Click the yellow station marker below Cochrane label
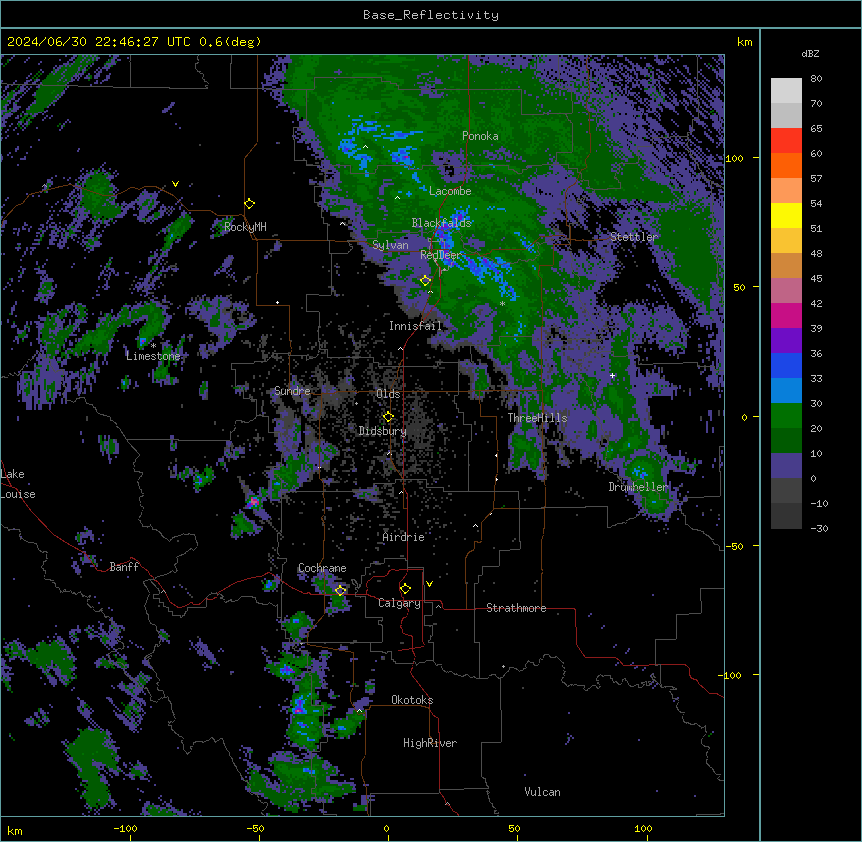The image size is (862, 842). tap(340, 591)
